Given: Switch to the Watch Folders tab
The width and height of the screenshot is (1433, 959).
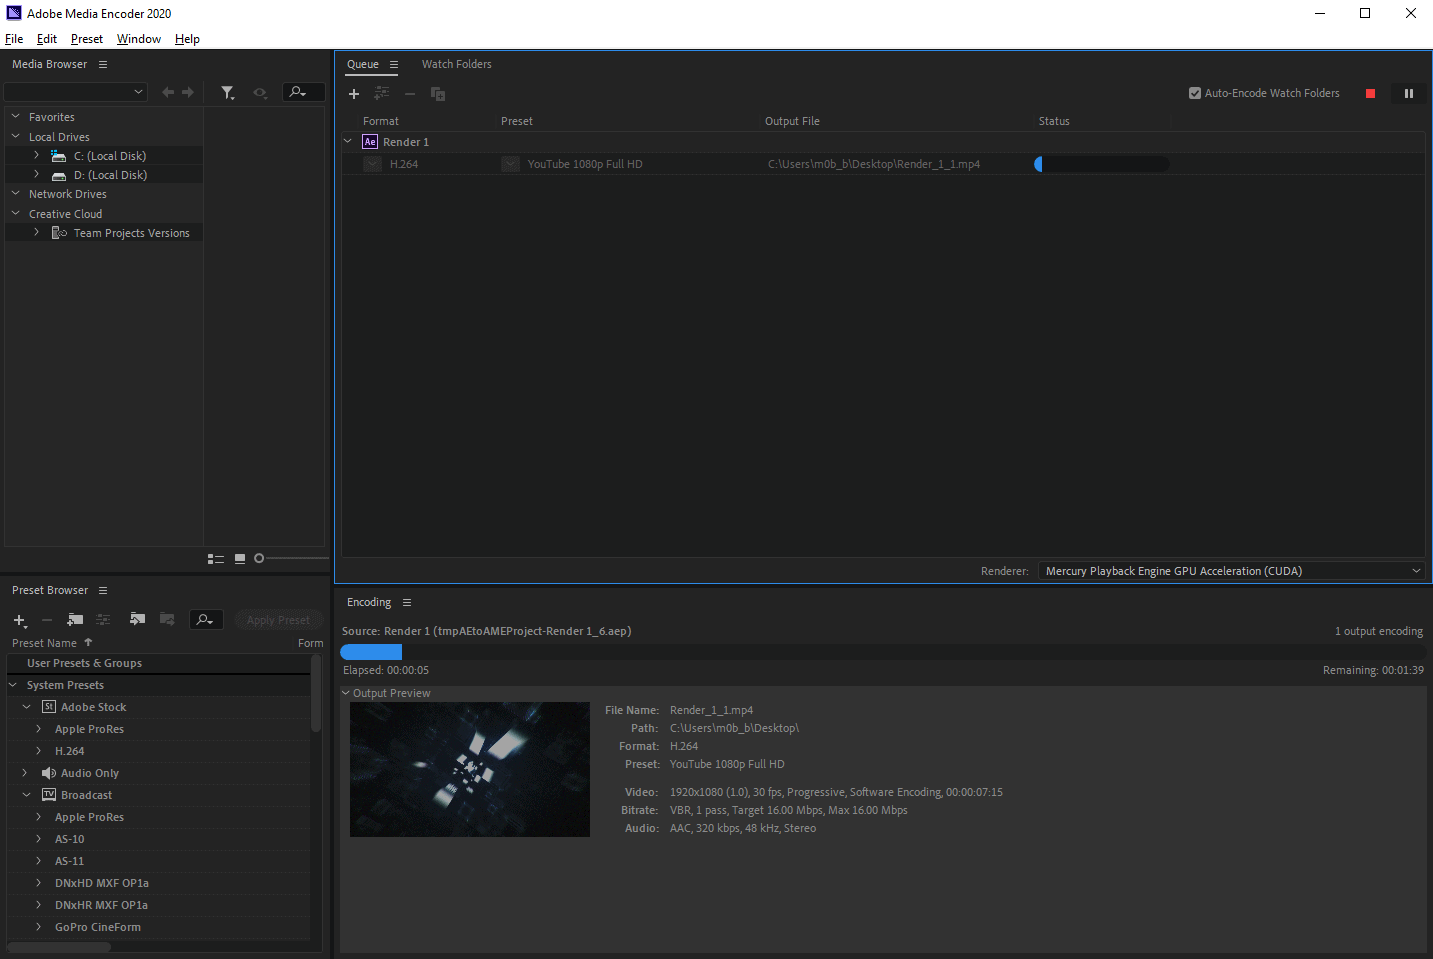Looking at the screenshot, I should 457,64.
